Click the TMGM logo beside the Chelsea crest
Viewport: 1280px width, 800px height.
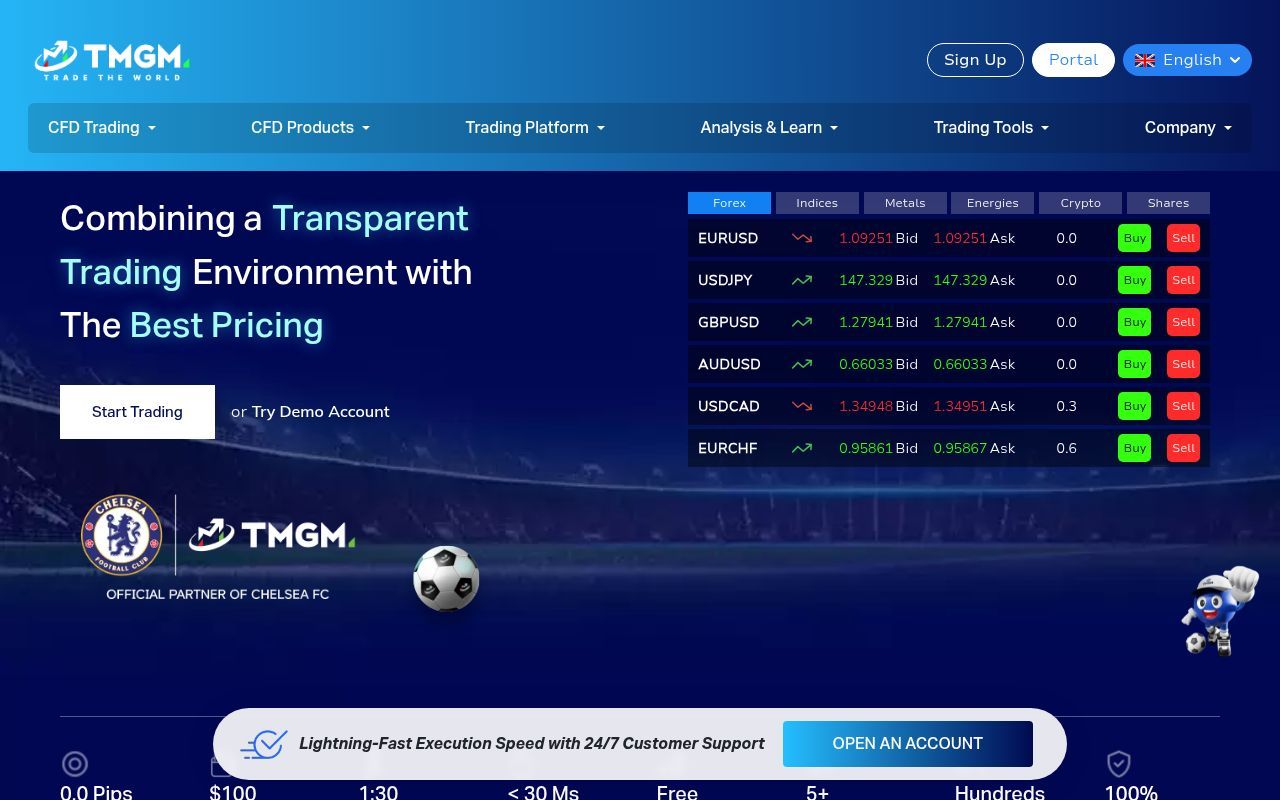point(272,534)
